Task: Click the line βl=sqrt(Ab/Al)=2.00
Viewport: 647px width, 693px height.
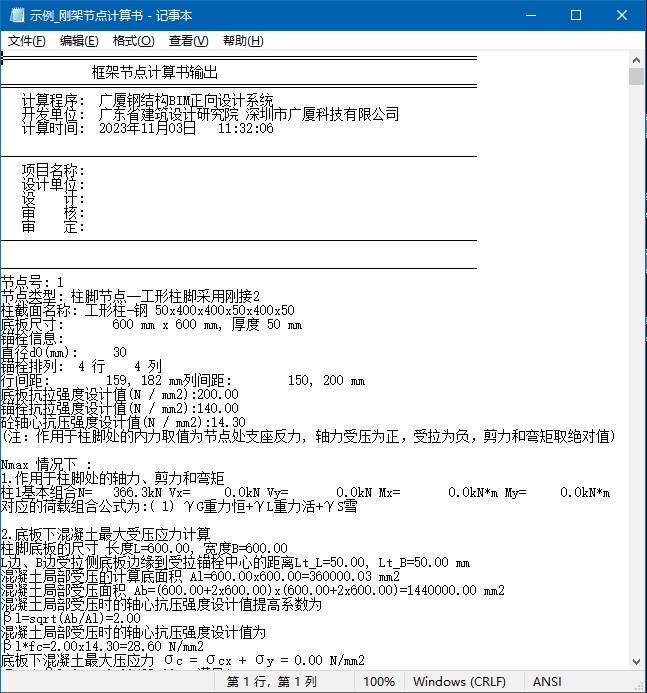Action: 71,618
